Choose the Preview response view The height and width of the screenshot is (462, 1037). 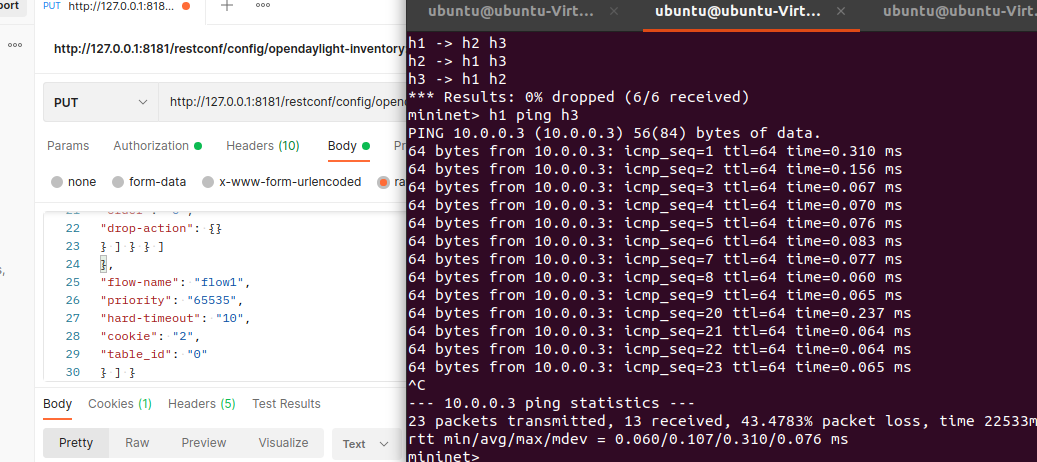click(x=204, y=443)
